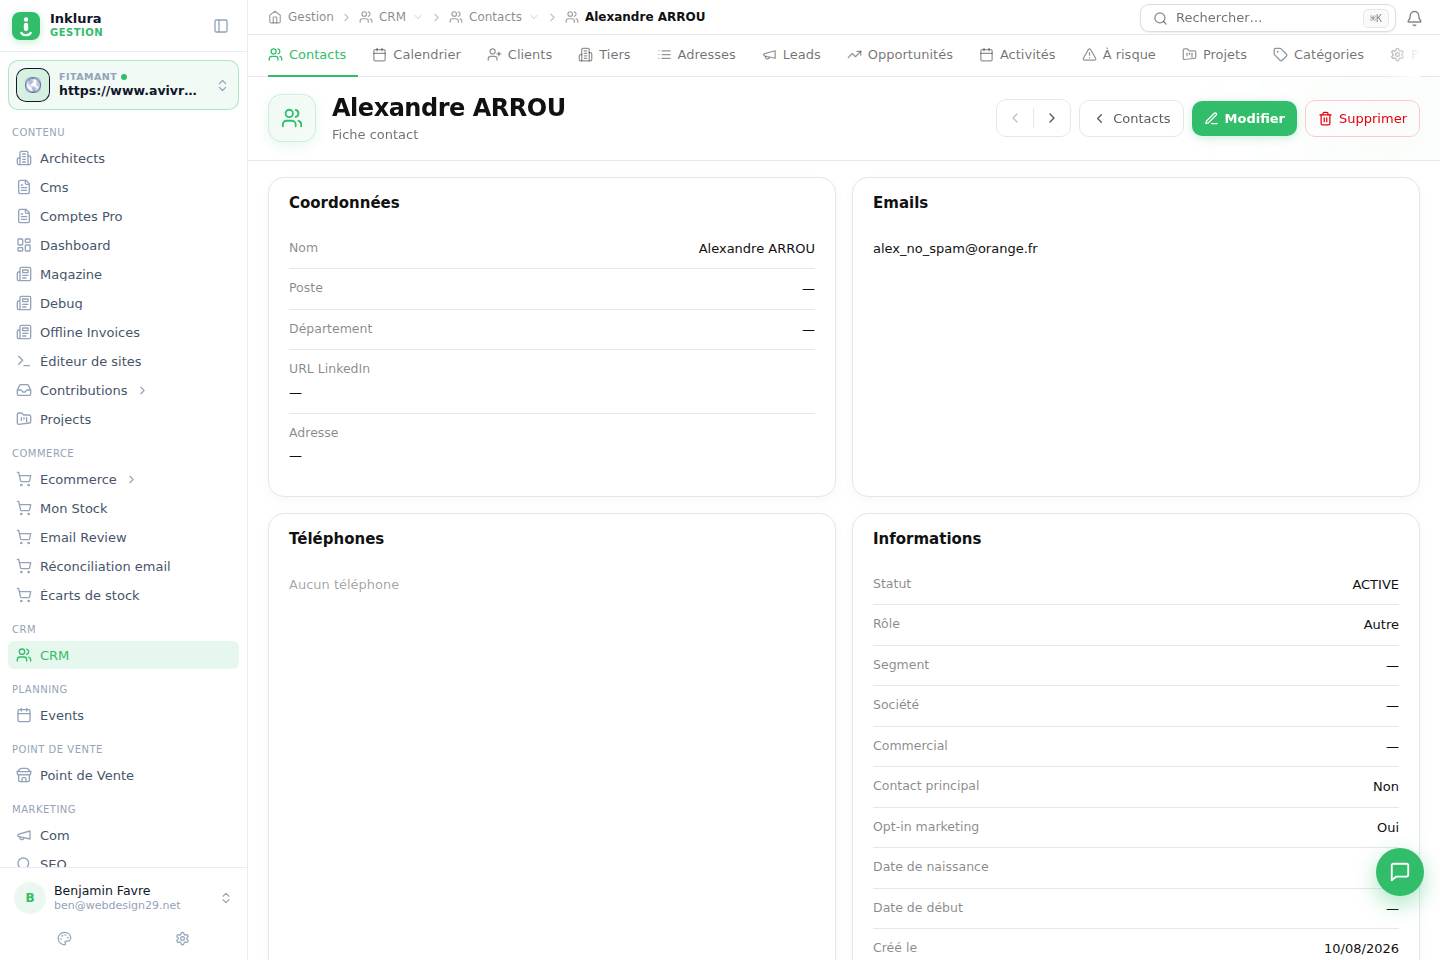Viewport: 1440px width, 960px height.
Task: Click the Modifier button
Action: (x=1244, y=118)
